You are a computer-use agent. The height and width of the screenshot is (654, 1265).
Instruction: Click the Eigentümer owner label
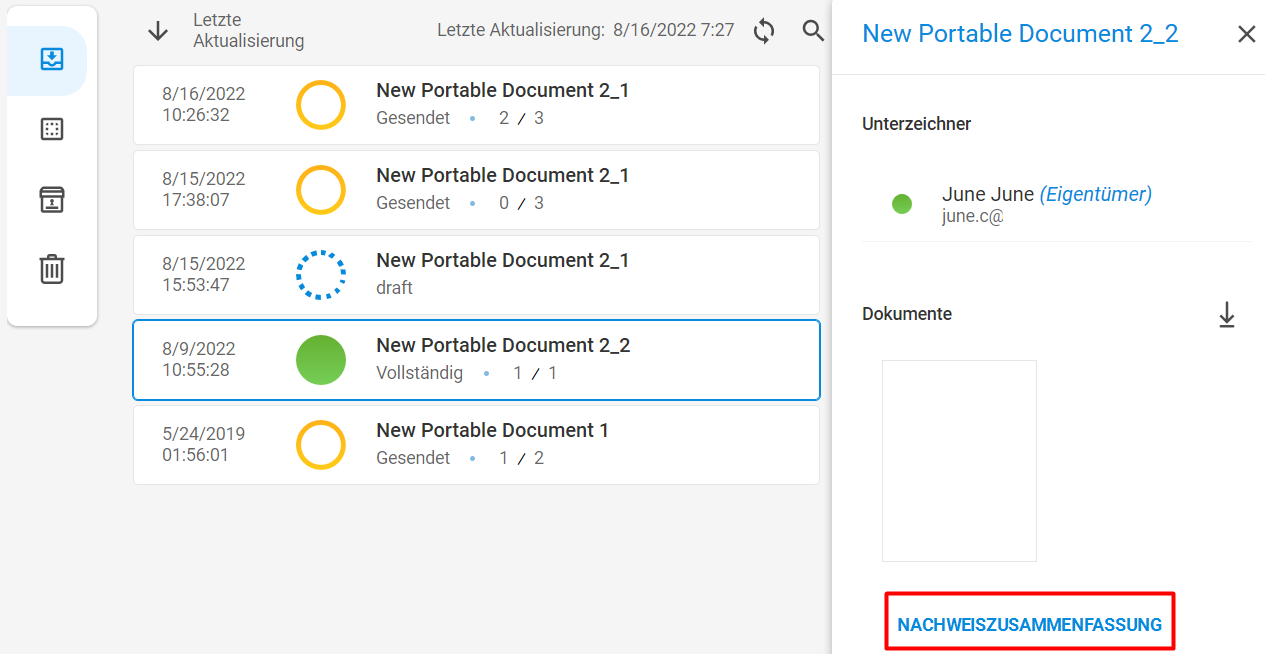tap(1096, 194)
